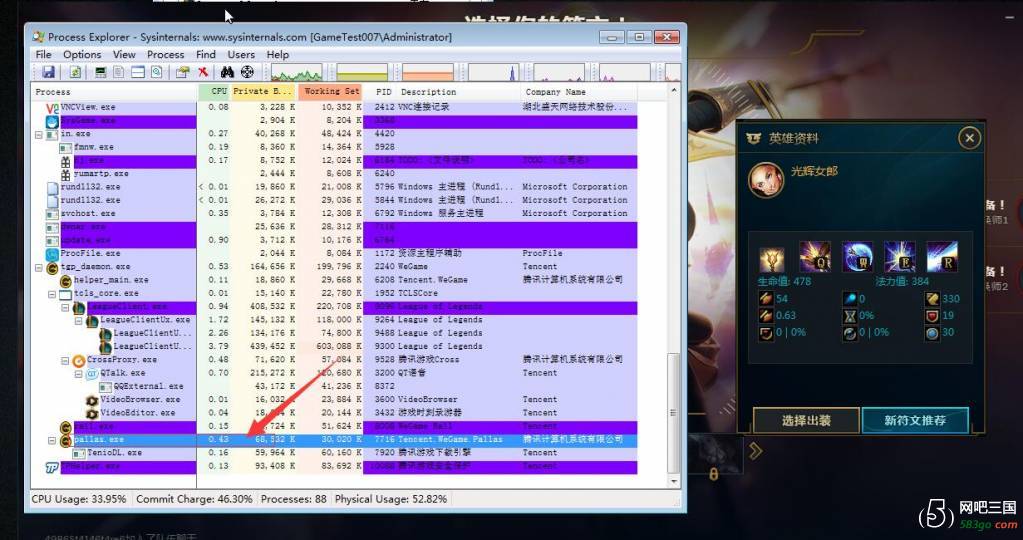
Task: Sort by the Description column header
Action: pyautogui.click(x=458, y=92)
